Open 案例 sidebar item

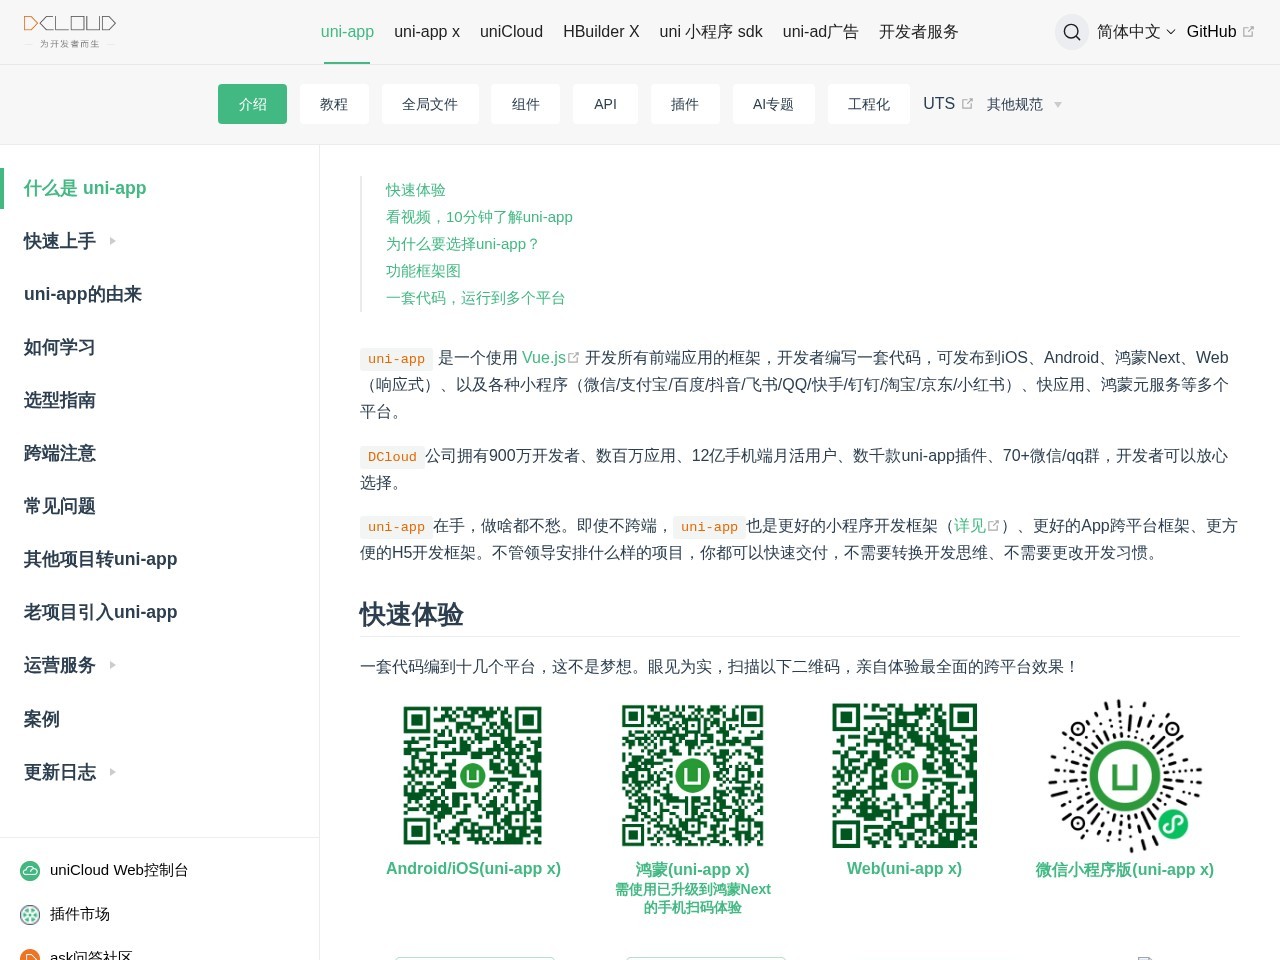(42, 719)
